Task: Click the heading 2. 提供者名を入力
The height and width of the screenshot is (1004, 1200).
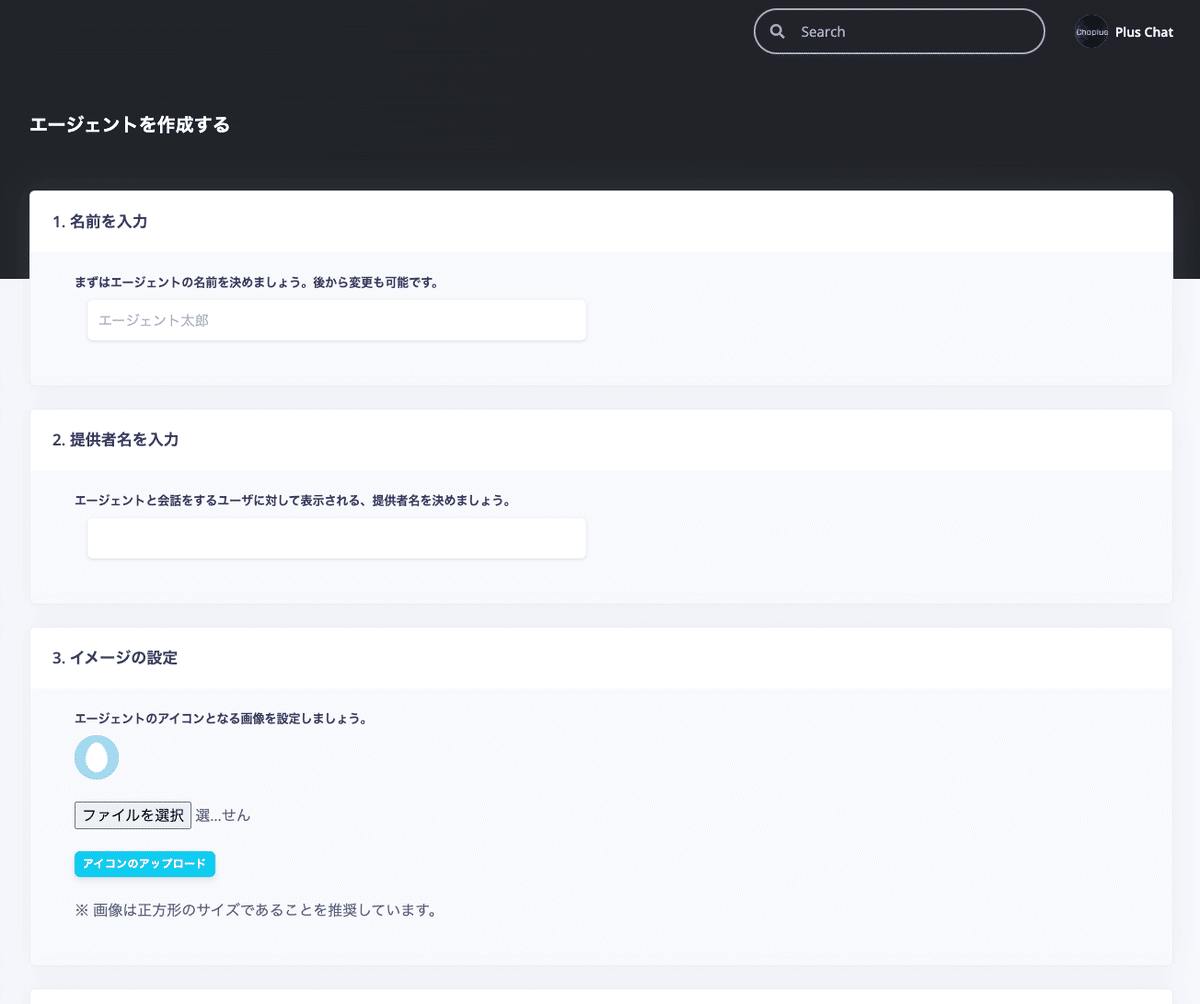Action: click(116, 439)
